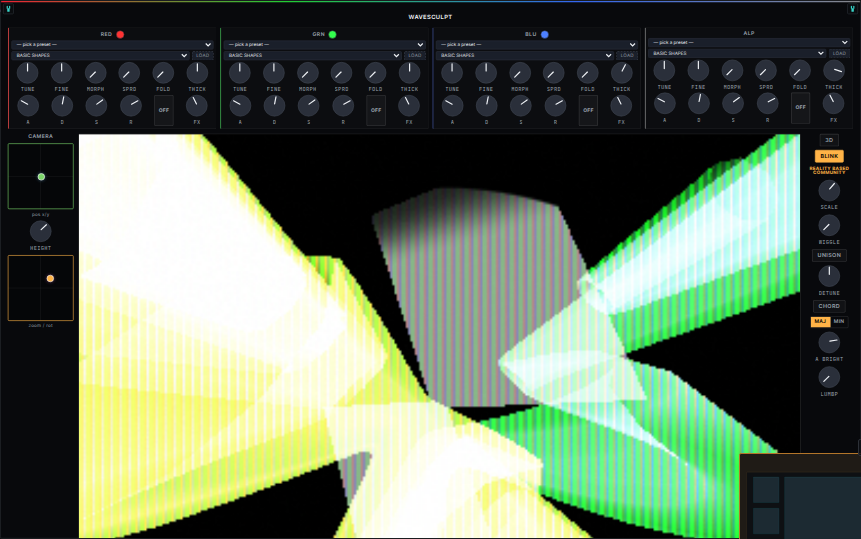Screen dimensions: 861x539
Task: Click the ALP THICK knob
Action: 834,71
